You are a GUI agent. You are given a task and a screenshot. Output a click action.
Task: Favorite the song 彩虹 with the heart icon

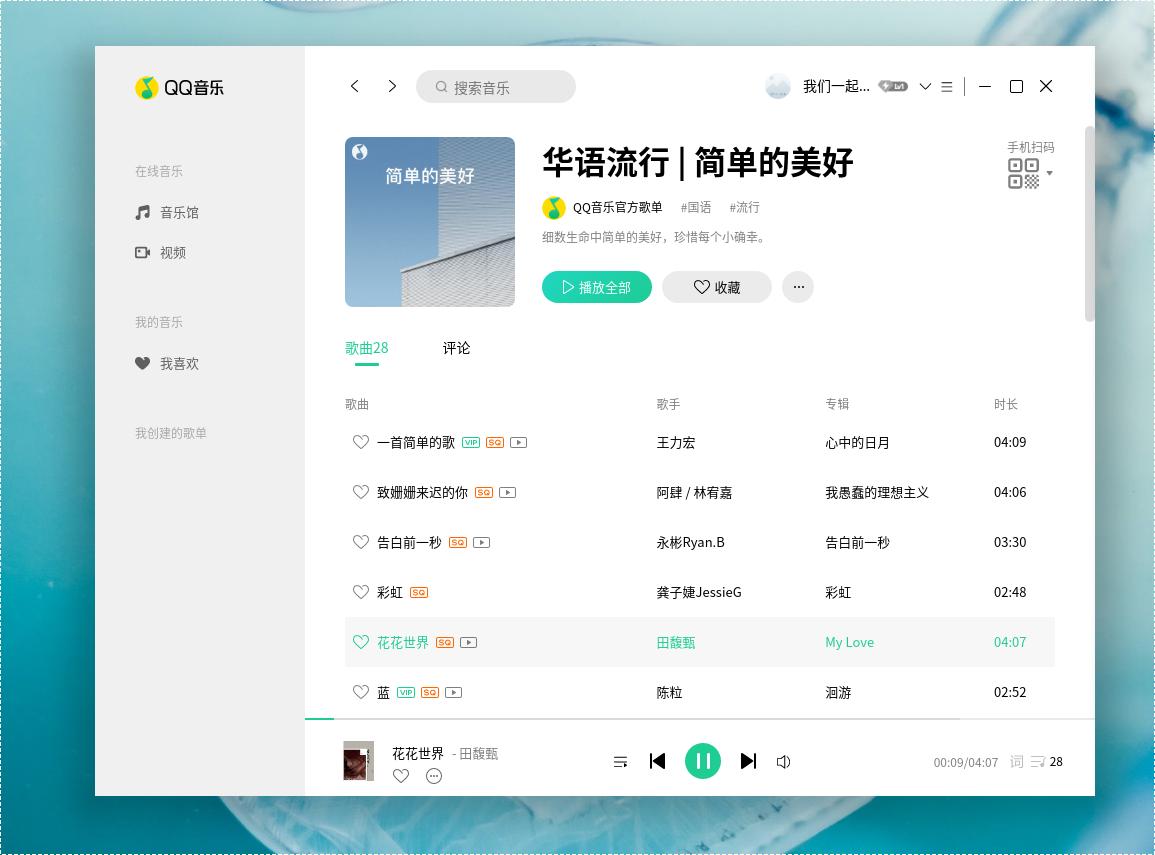[x=361, y=592]
